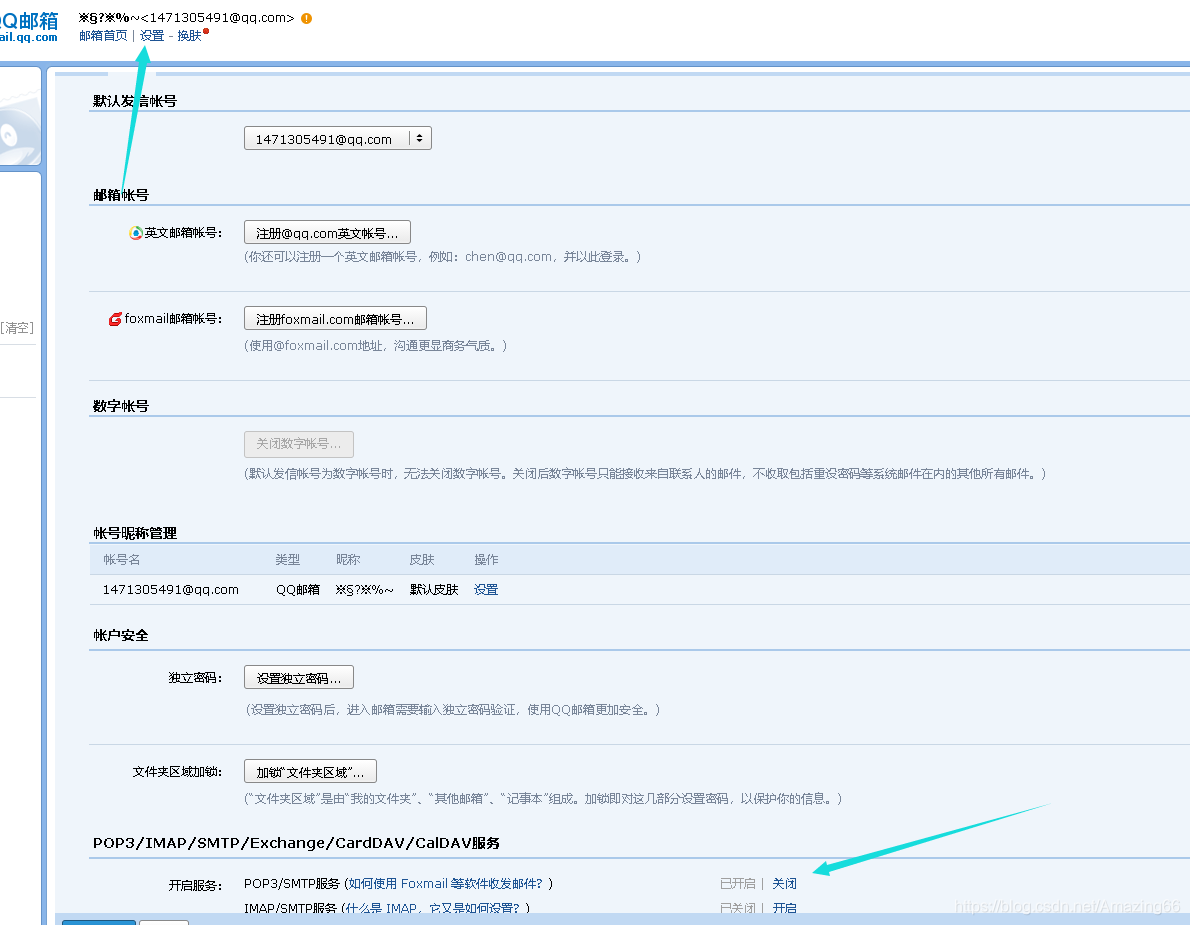Screen dimensions: 1190x925
Task: Open 换肤 skin link
Action: [x=189, y=36]
